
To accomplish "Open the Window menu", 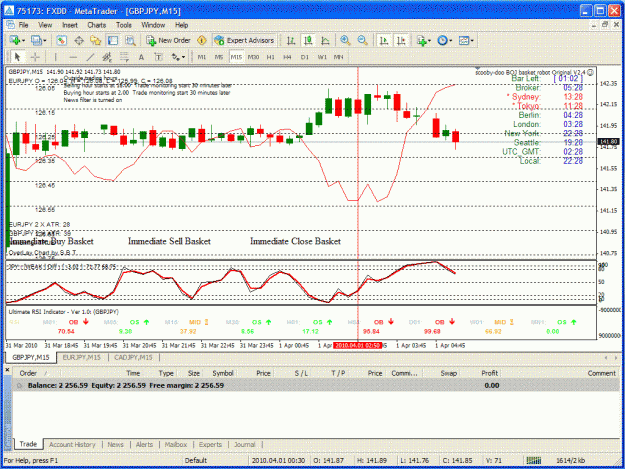I will tap(153, 25).
